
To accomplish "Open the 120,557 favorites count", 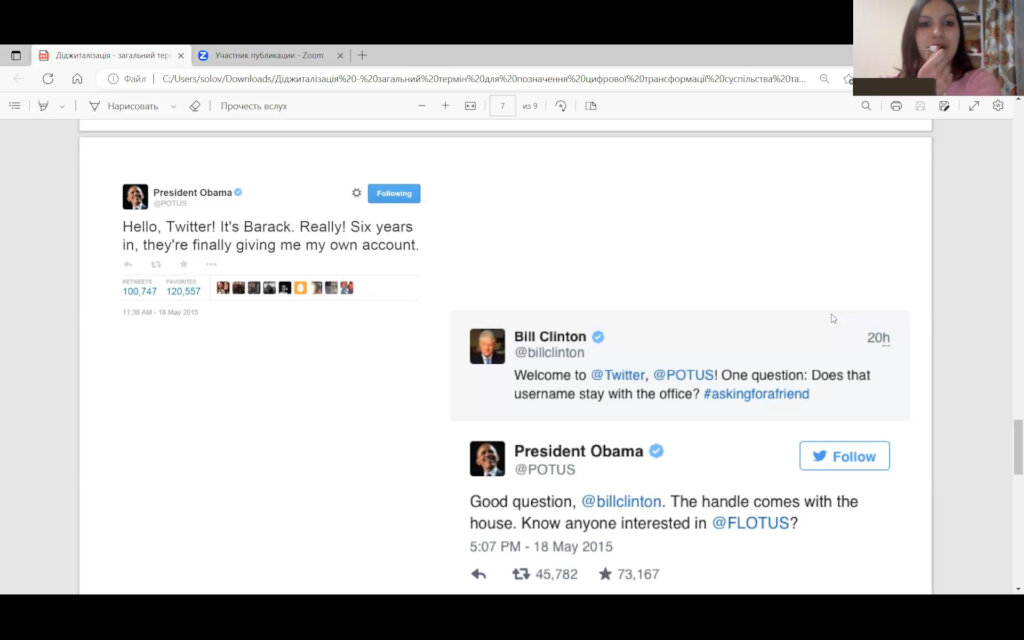I will coord(184,291).
